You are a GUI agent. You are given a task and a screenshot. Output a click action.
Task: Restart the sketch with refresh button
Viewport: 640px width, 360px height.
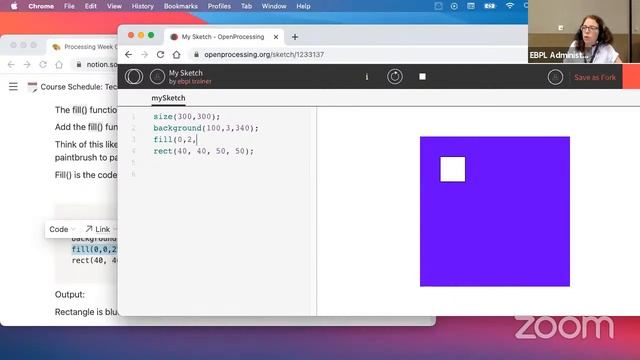click(395, 76)
